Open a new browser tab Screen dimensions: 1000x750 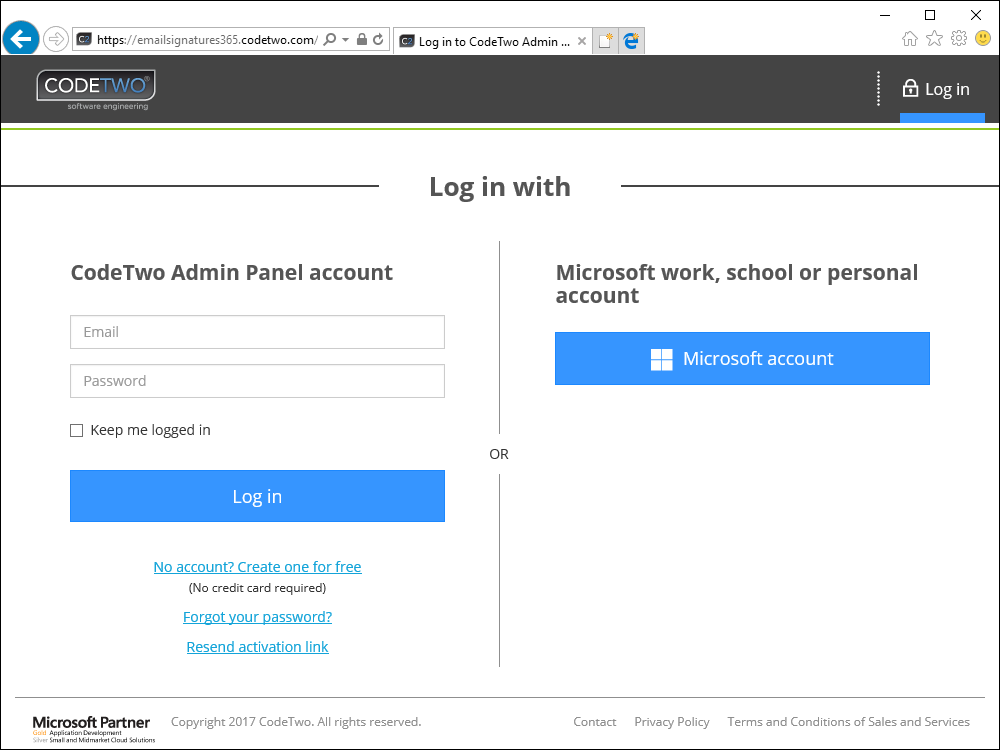[x=604, y=41]
